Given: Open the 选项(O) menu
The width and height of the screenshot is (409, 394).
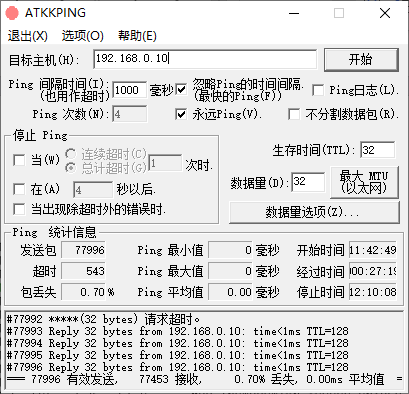Looking at the screenshot, I should (82, 36).
